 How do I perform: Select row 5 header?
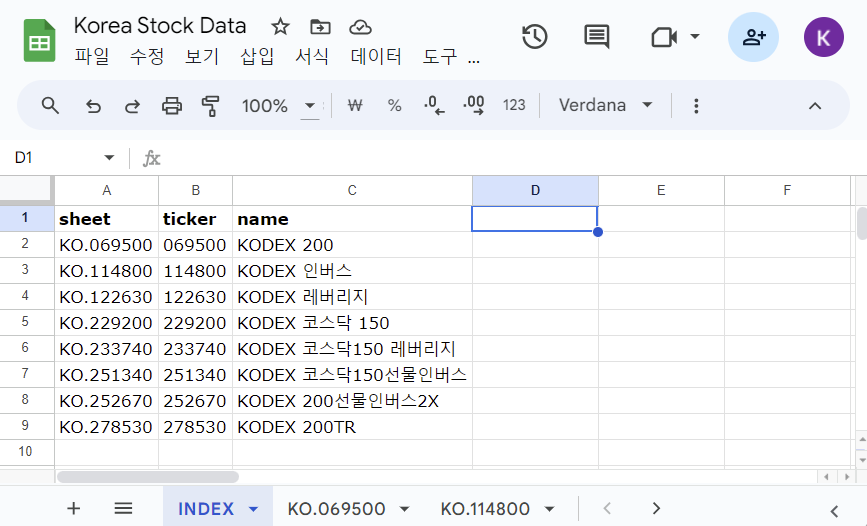point(27,322)
